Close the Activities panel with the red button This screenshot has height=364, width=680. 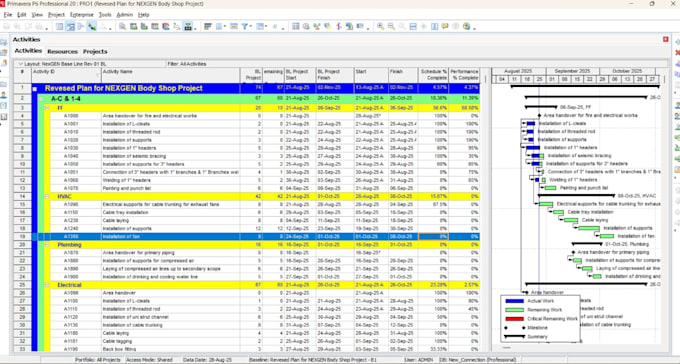(666, 39)
